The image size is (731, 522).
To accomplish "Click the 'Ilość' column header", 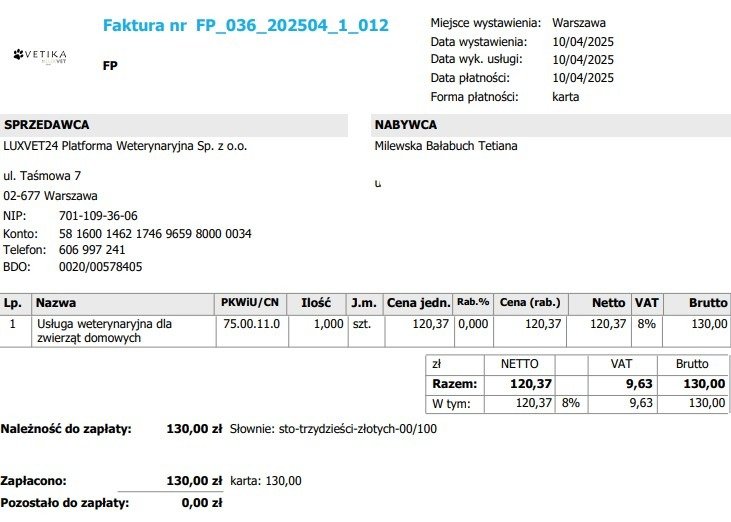I will [x=316, y=303].
